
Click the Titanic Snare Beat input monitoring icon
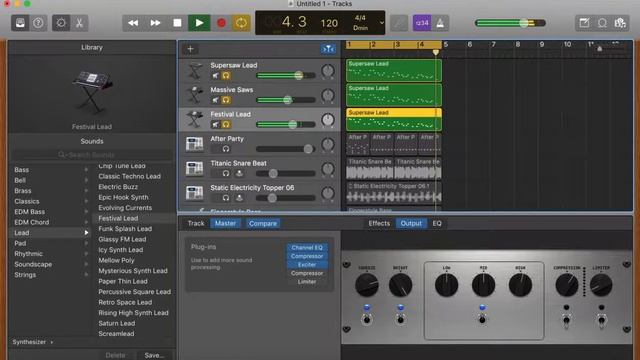[x=240, y=173]
